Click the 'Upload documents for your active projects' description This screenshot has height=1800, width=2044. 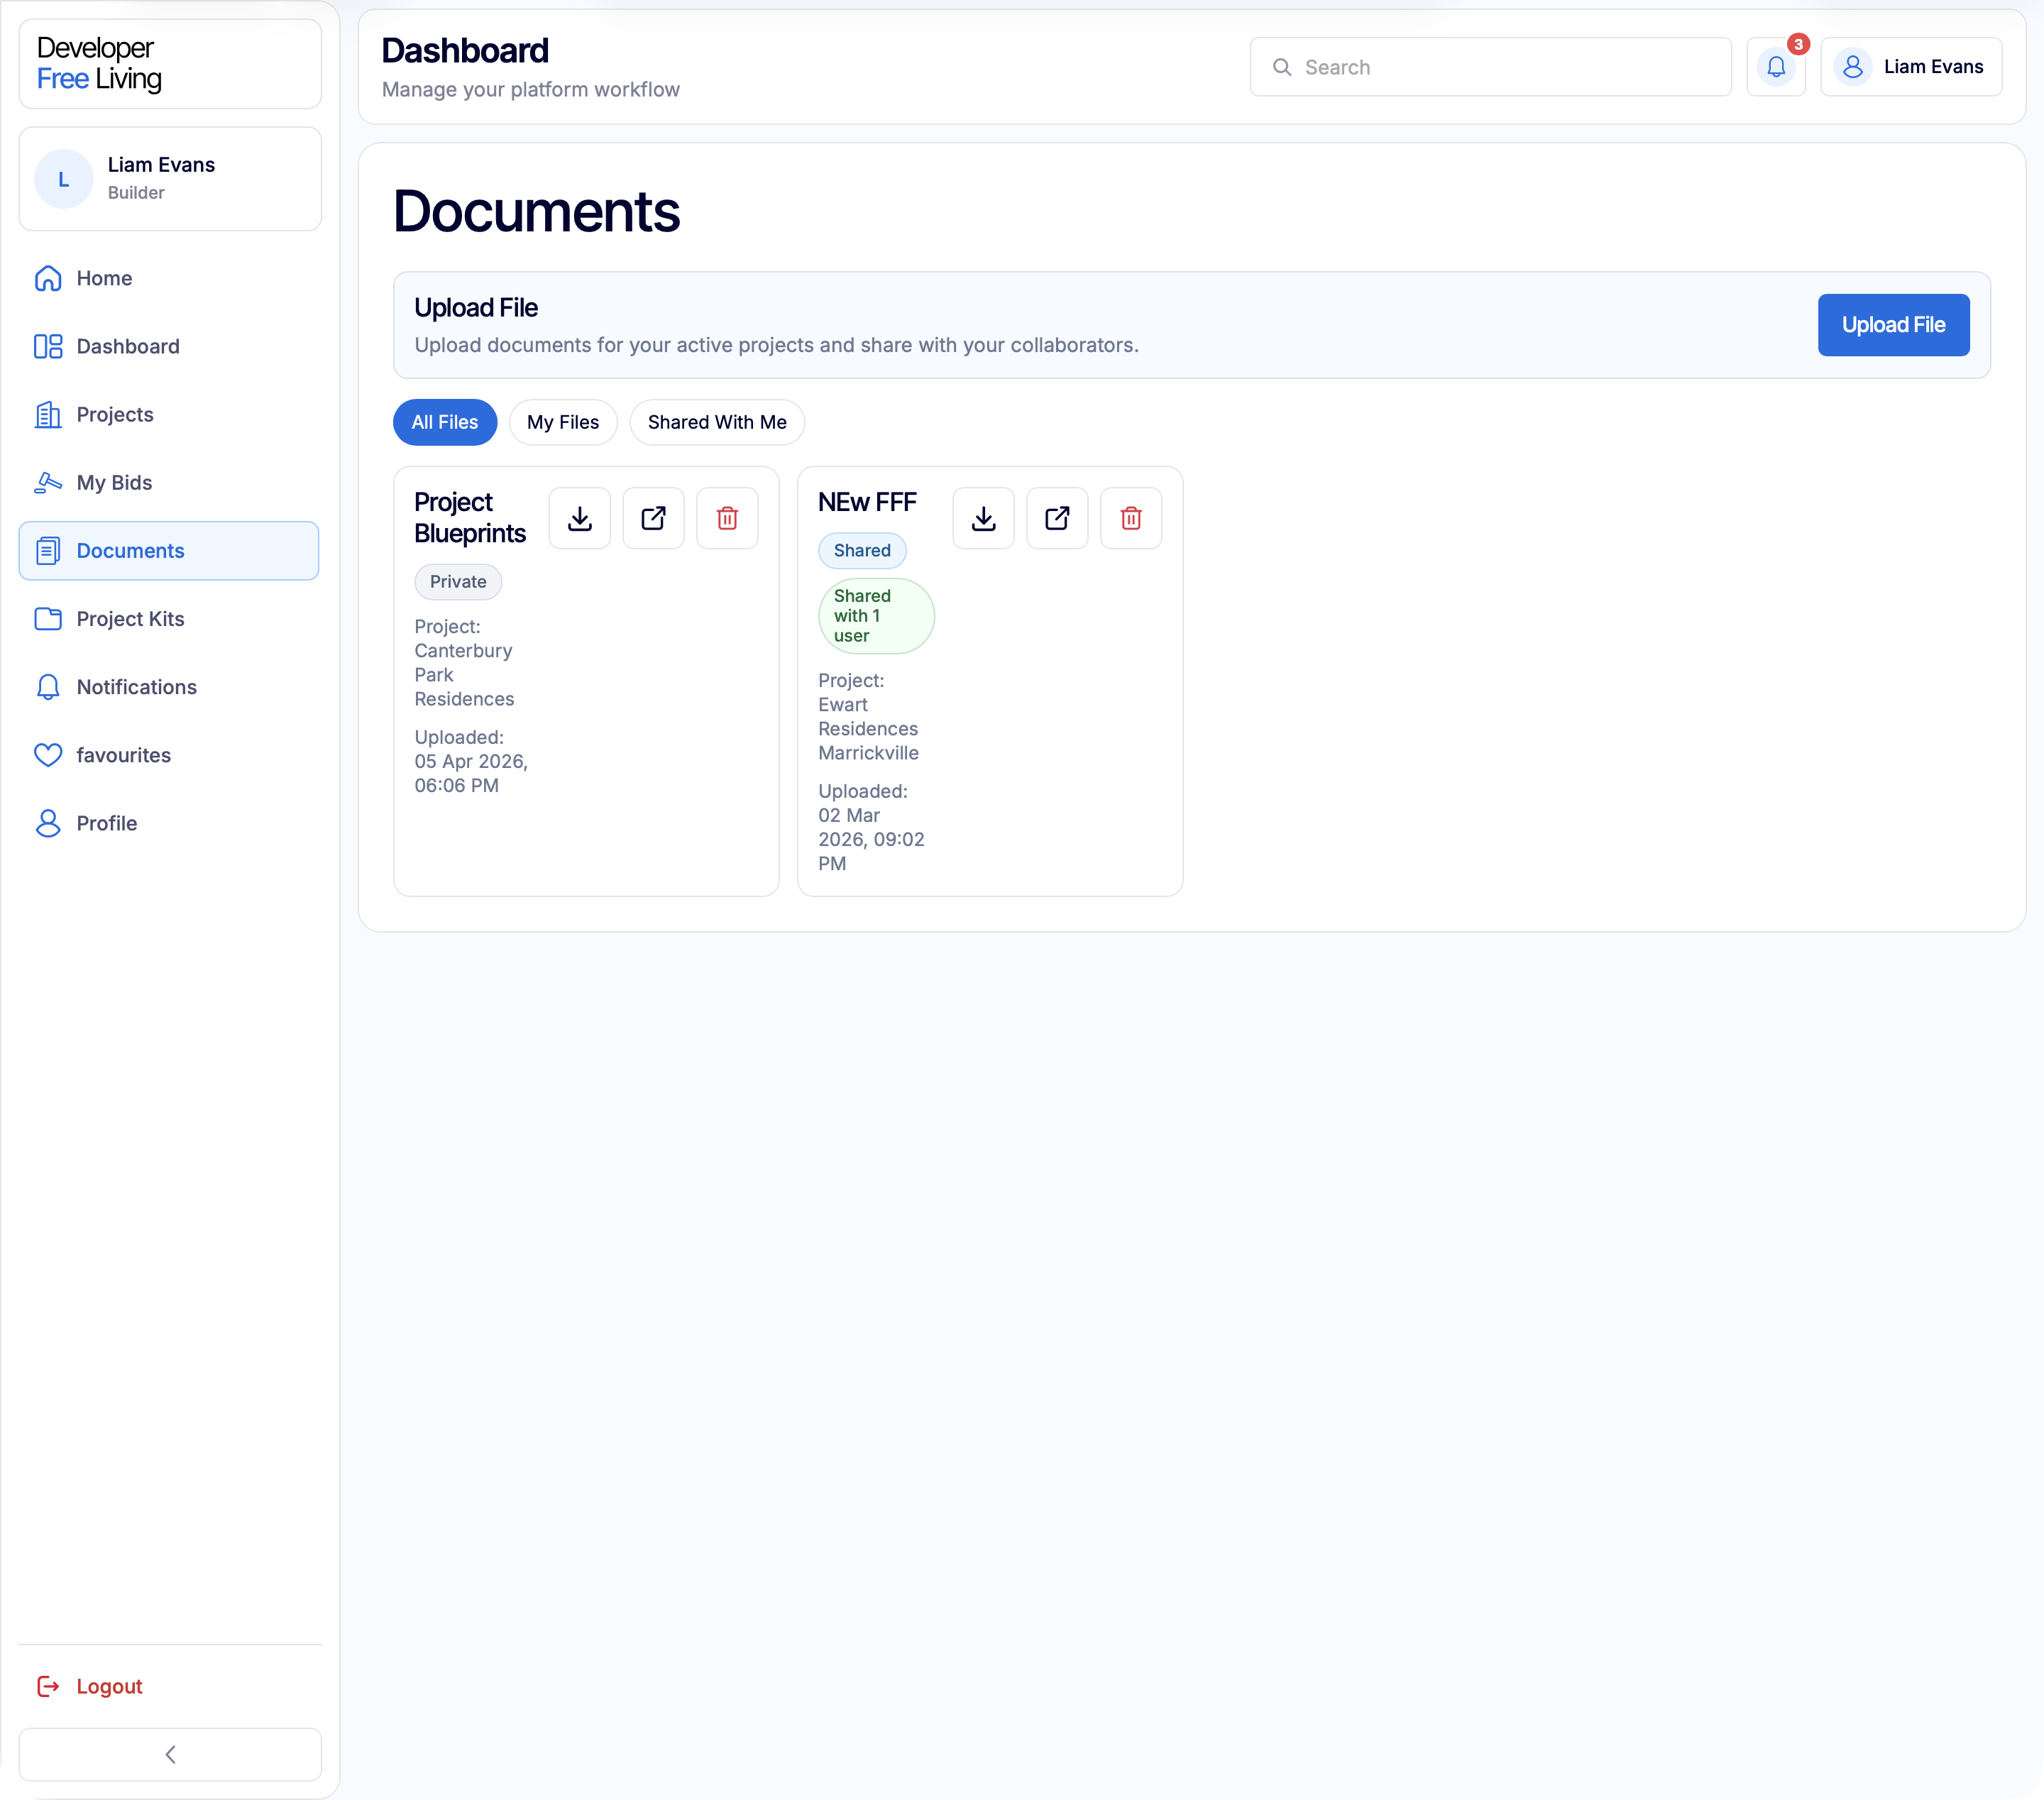[776, 345]
